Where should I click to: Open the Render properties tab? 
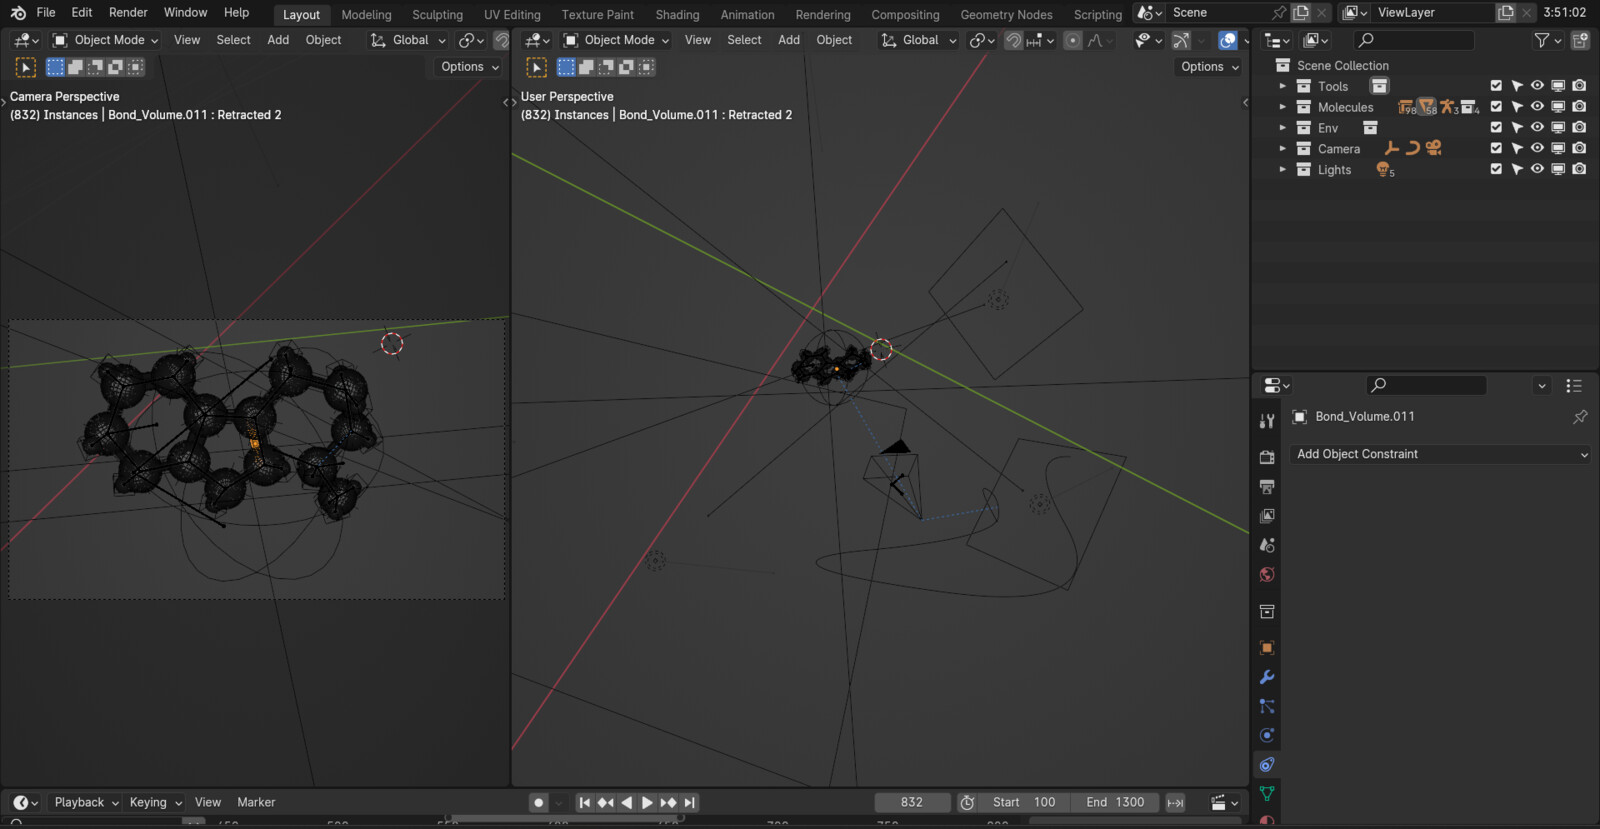[1267, 457]
